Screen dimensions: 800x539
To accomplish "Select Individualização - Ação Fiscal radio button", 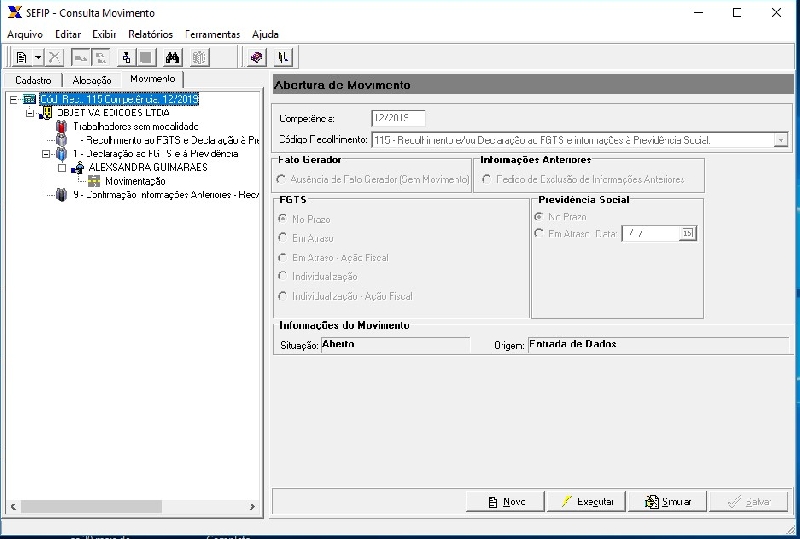I will coord(282,296).
